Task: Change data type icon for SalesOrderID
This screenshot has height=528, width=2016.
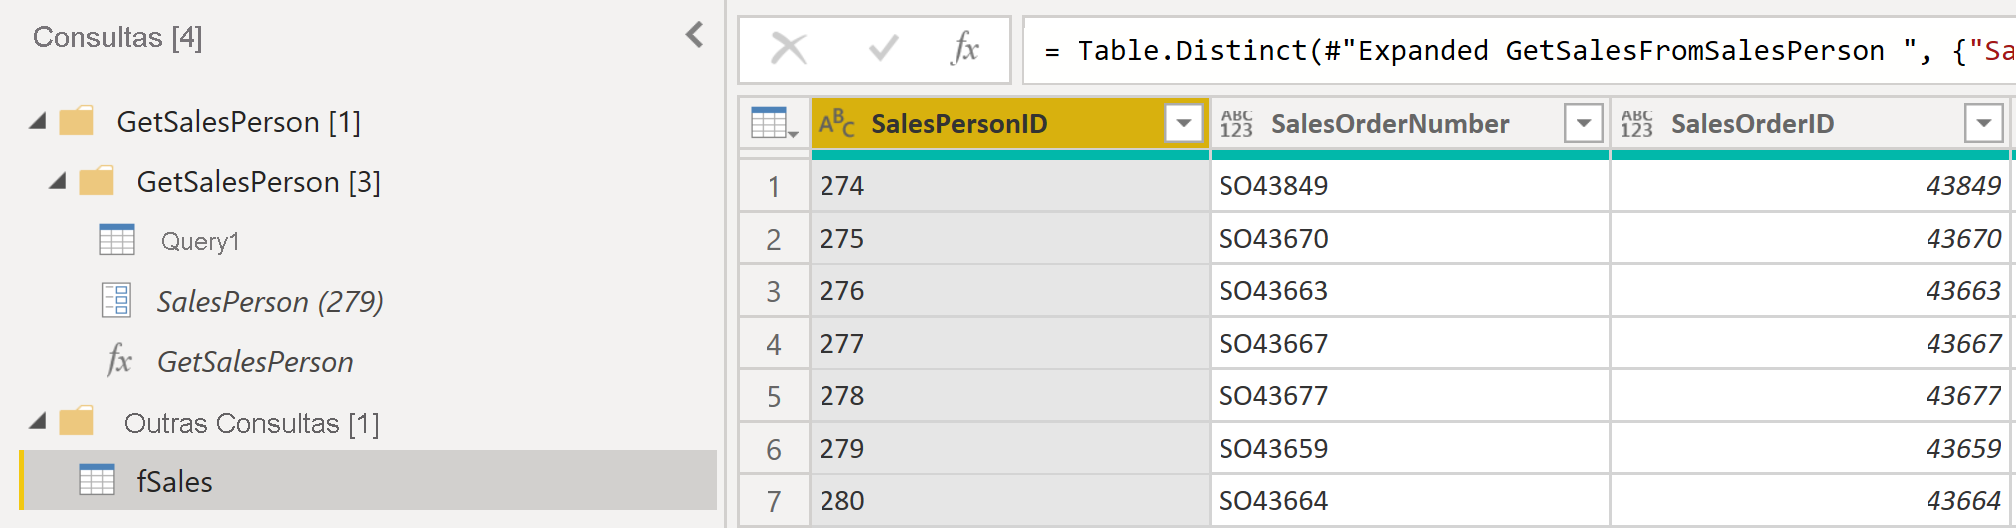Action: pos(1636,124)
